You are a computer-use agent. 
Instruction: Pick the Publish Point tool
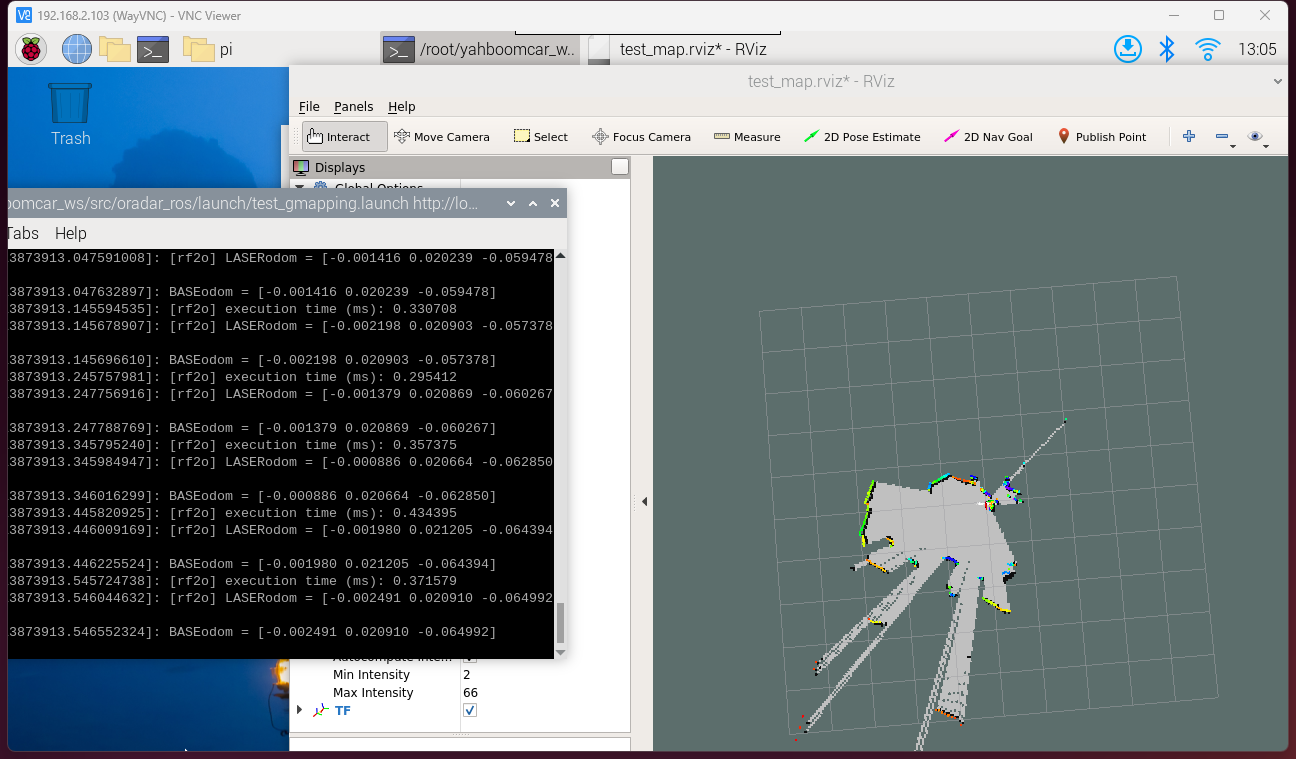tap(1101, 137)
